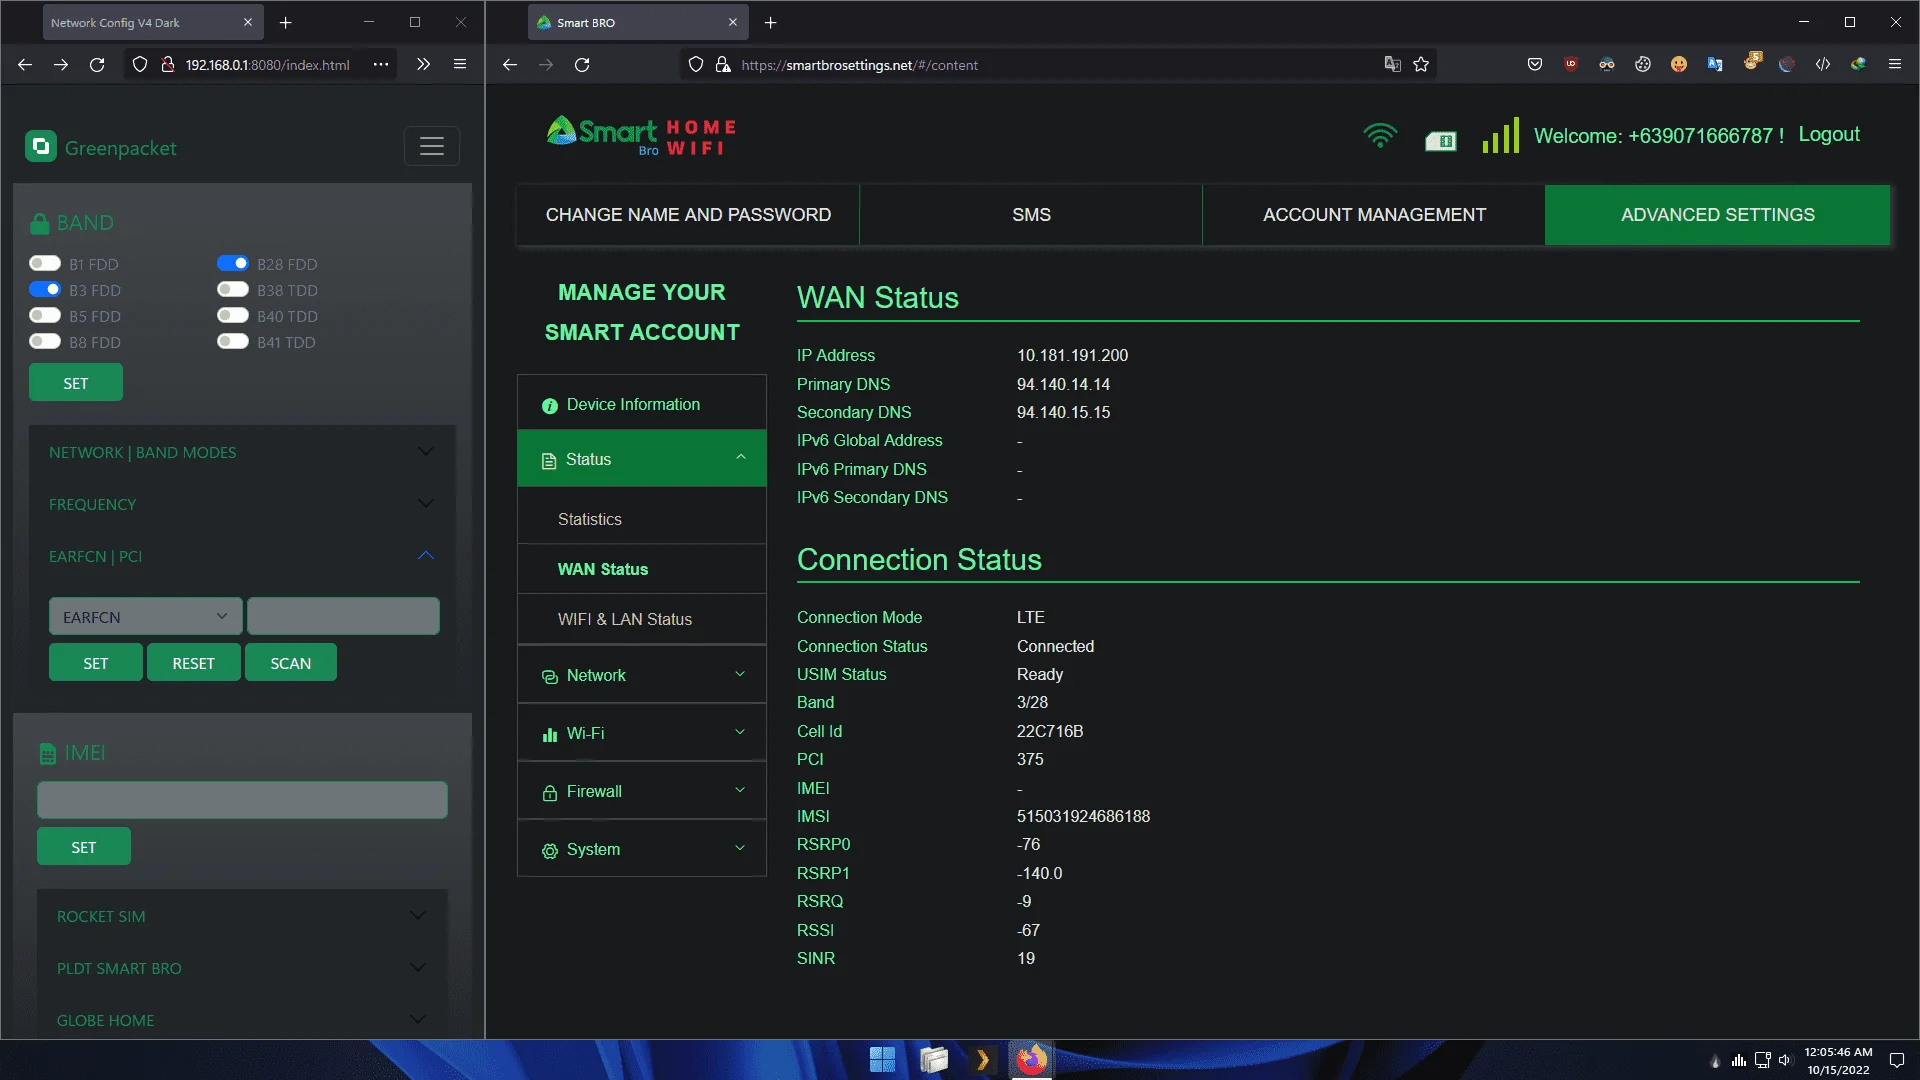
Task: Expand the Wi-Fi sidebar menu
Action: coord(642,733)
